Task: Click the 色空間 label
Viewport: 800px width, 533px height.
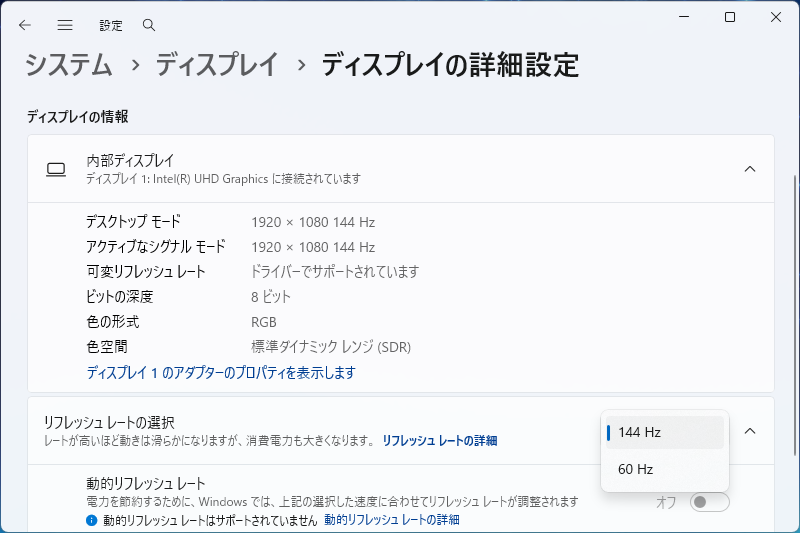Action: [x=107, y=347]
